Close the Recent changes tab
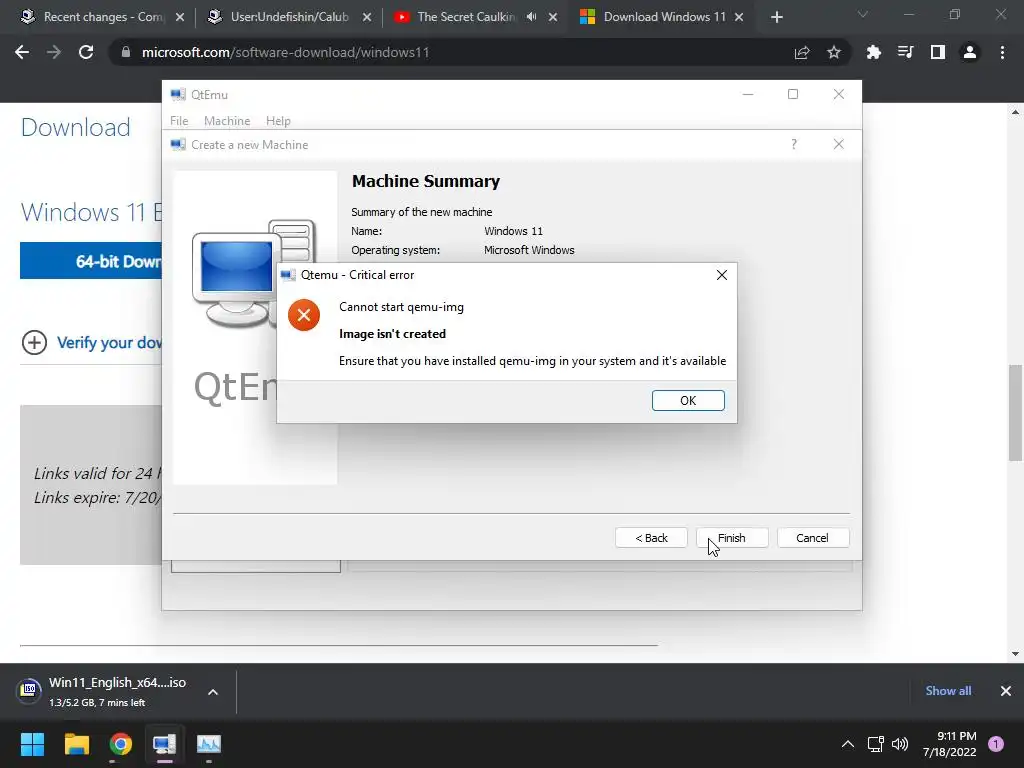The height and width of the screenshot is (768, 1024). pos(180,17)
